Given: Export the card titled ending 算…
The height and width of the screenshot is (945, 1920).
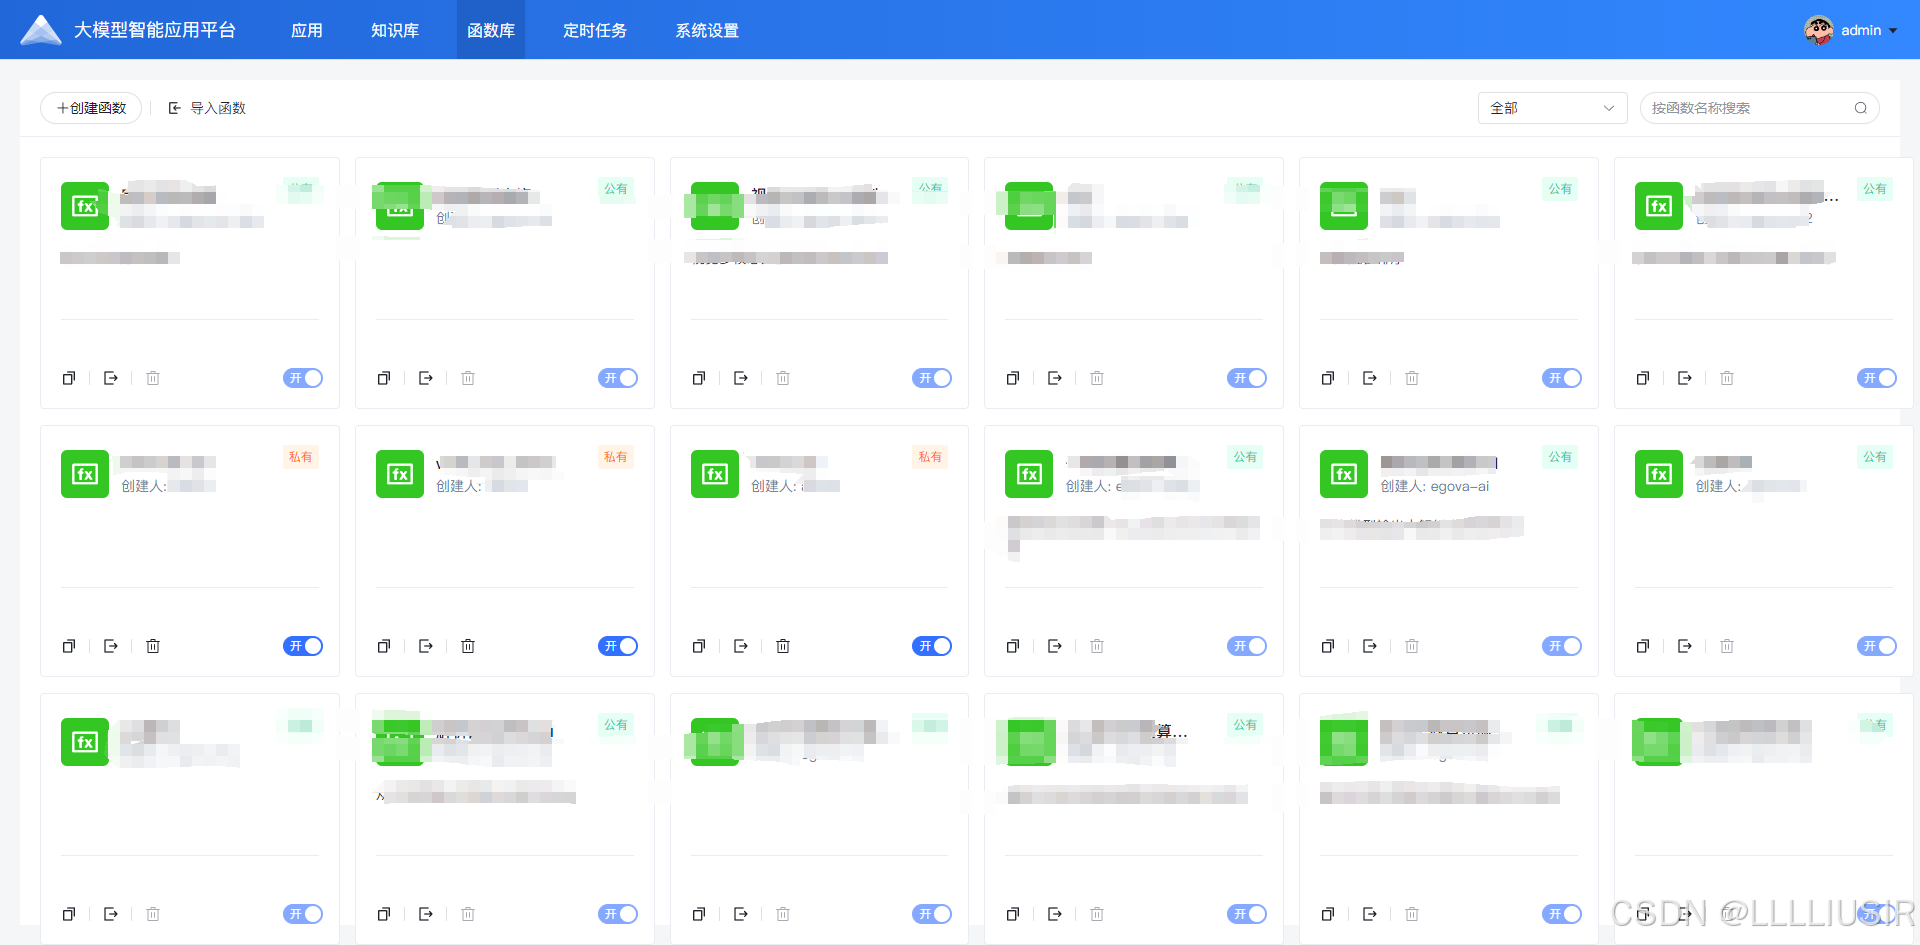Looking at the screenshot, I should tap(1055, 914).
